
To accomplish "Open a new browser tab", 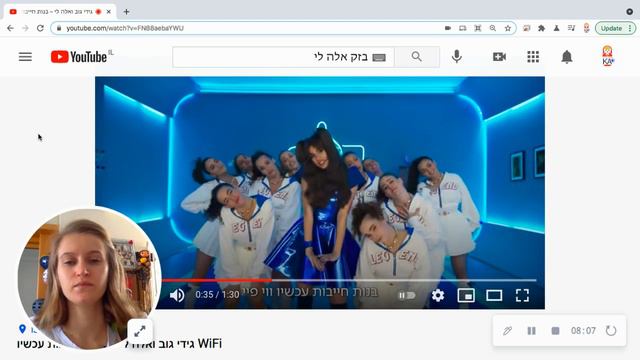I will coord(126,12).
